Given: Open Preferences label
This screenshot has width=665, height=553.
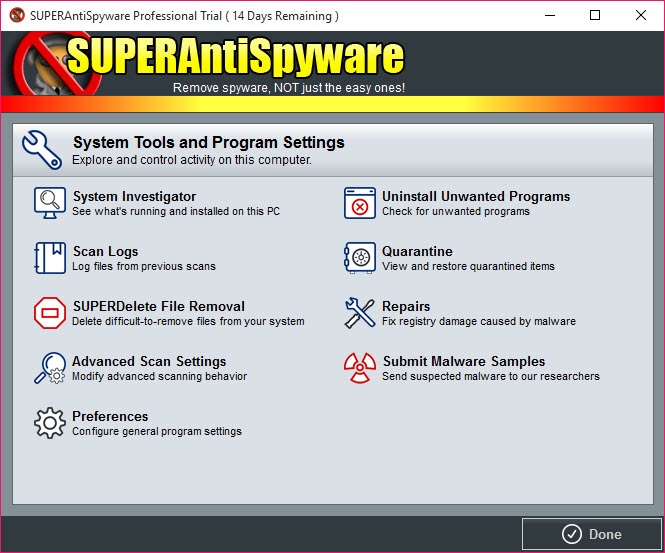Looking at the screenshot, I should [x=110, y=416].
